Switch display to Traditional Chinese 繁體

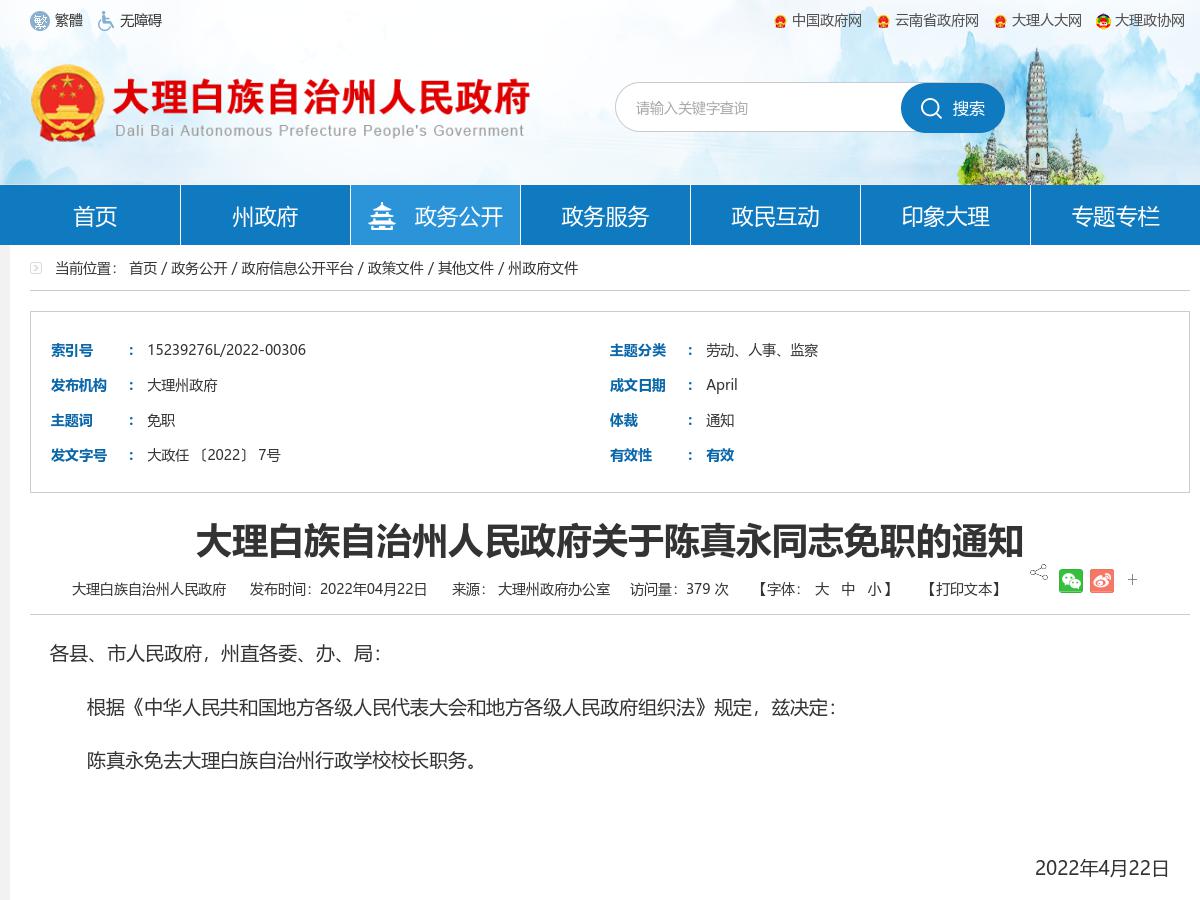[57, 20]
